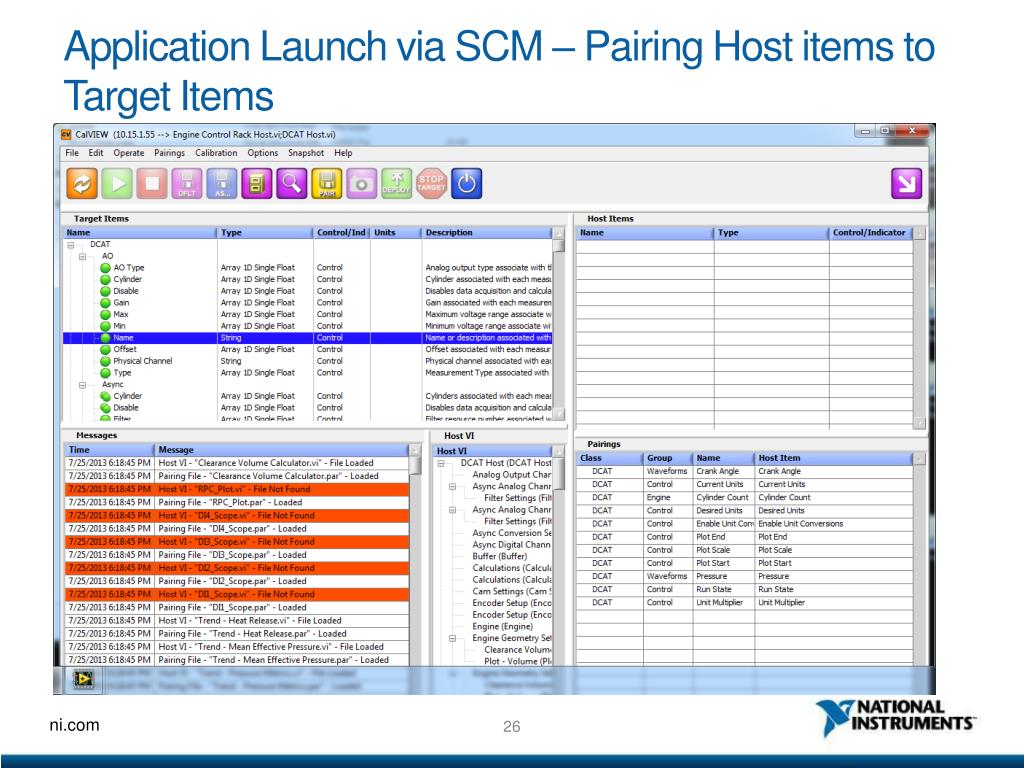Open the Calibration menu
The image size is (1024, 768).
pos(216,153)
